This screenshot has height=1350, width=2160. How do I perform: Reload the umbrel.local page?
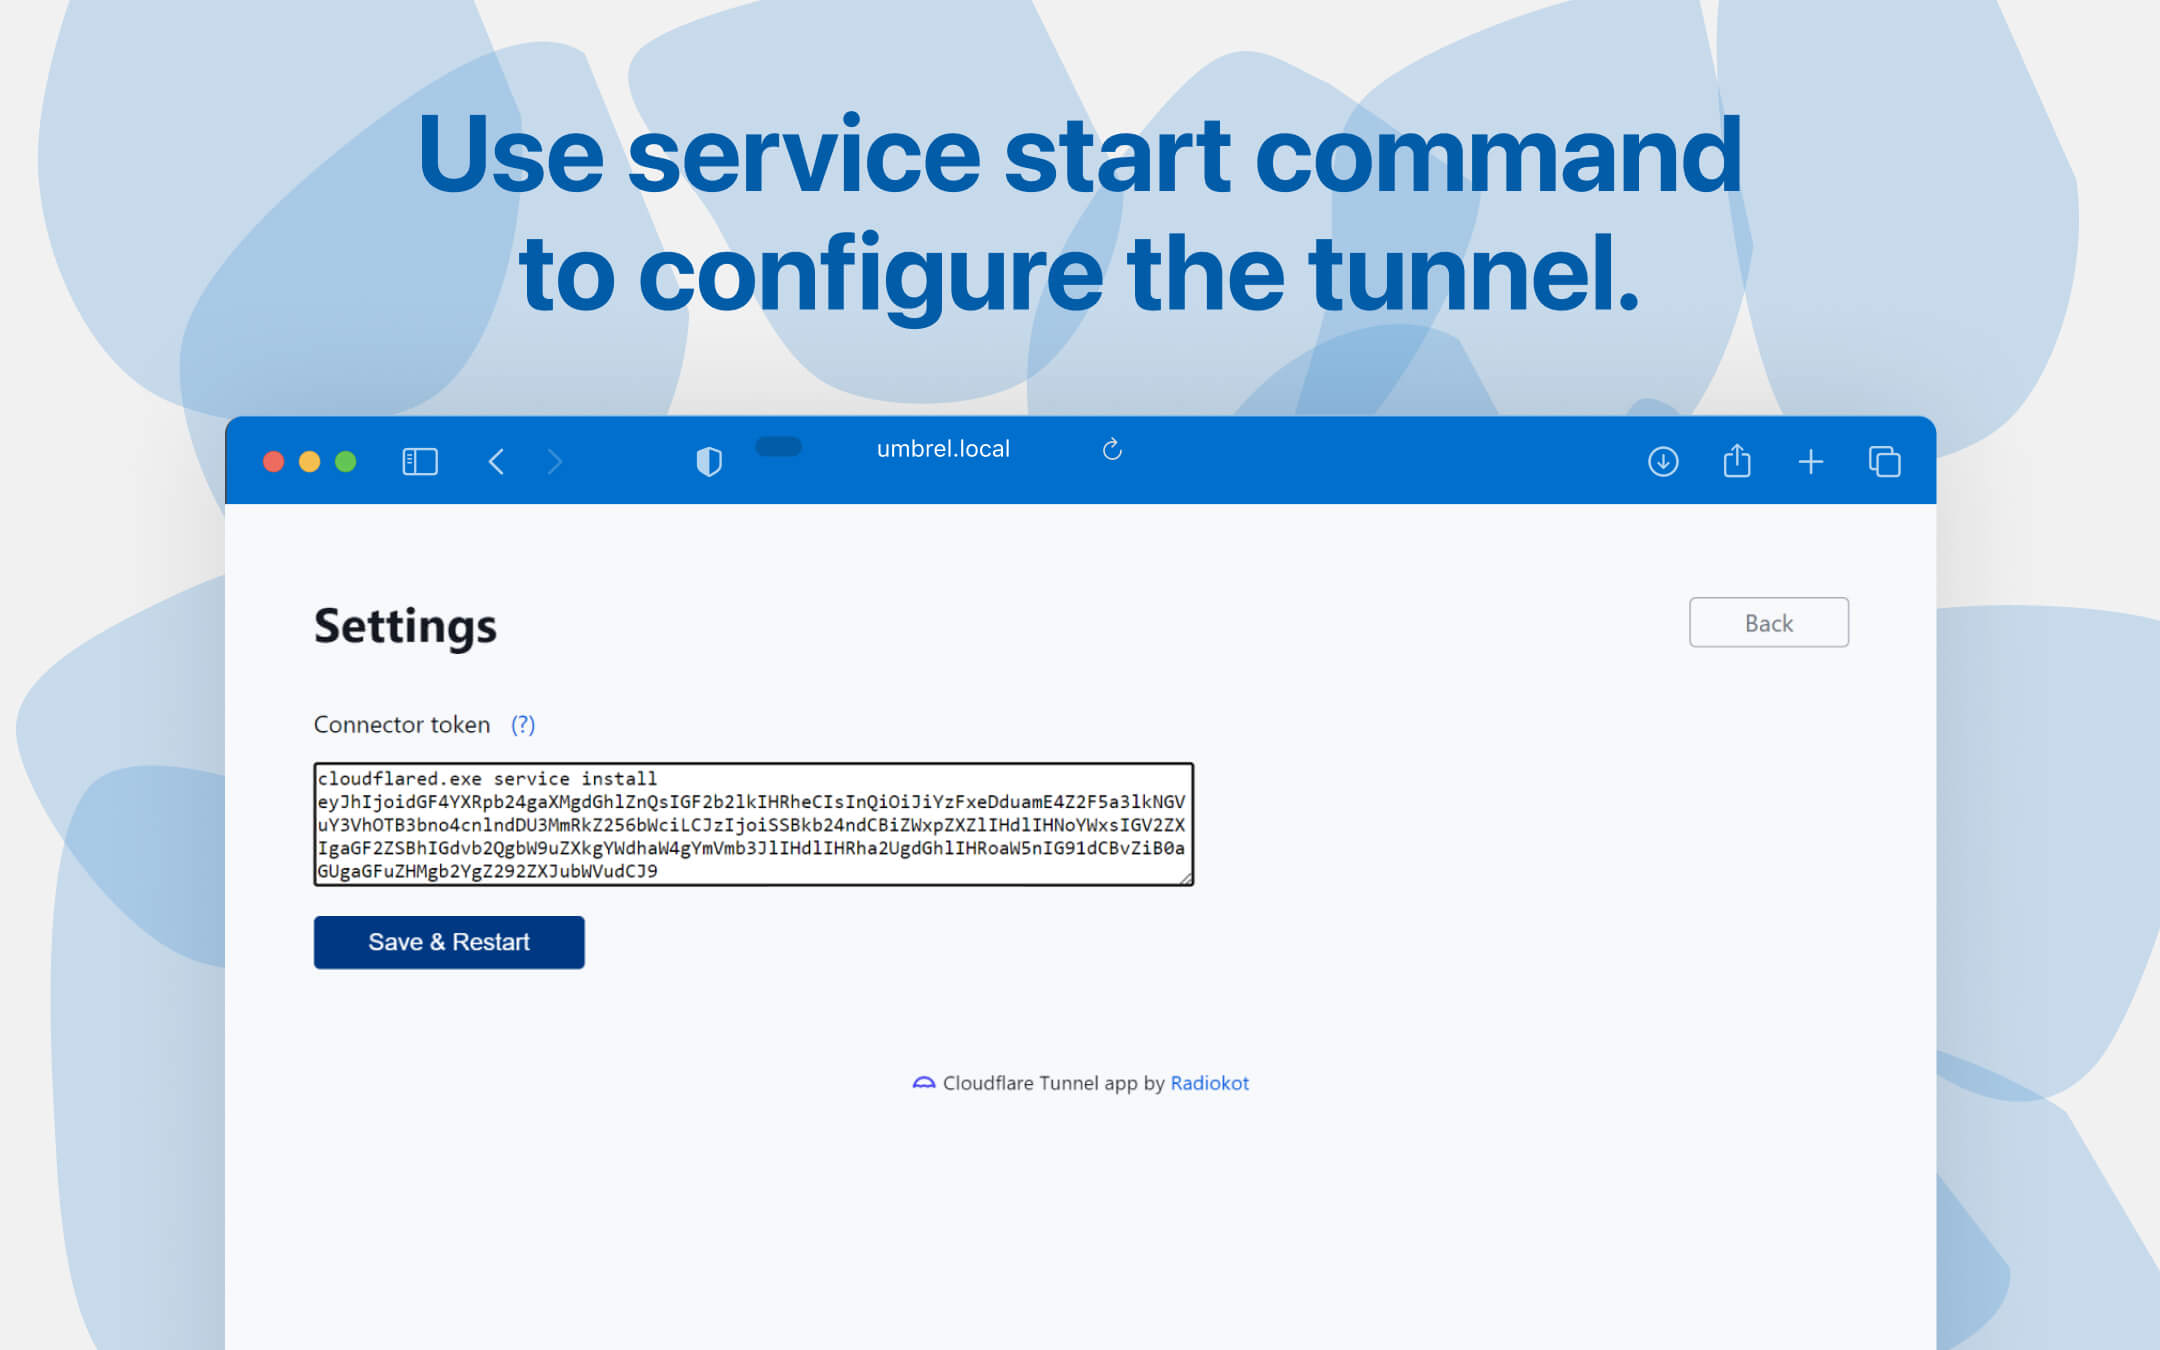click(1113, 449)
